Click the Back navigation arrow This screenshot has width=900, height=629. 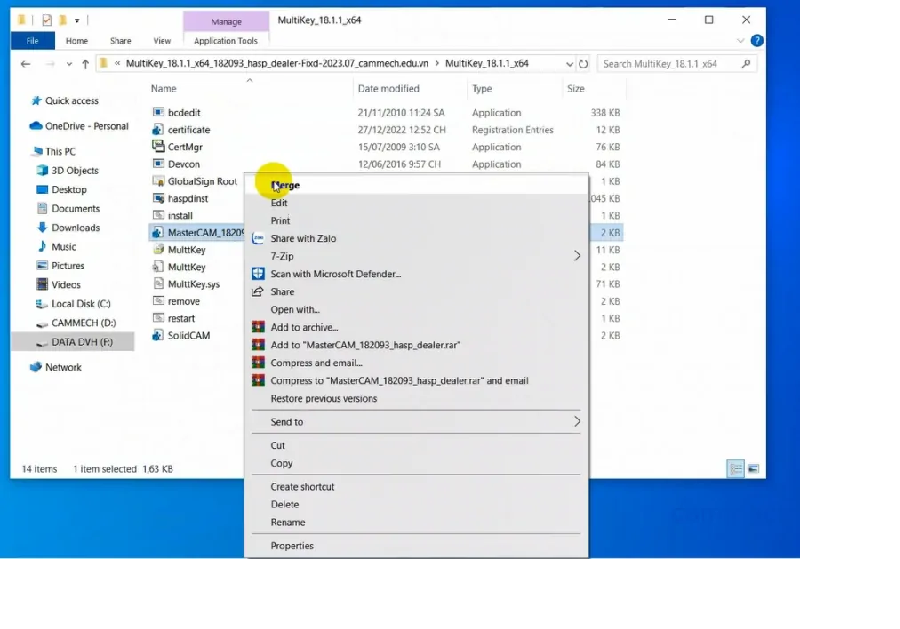(26, 64)
